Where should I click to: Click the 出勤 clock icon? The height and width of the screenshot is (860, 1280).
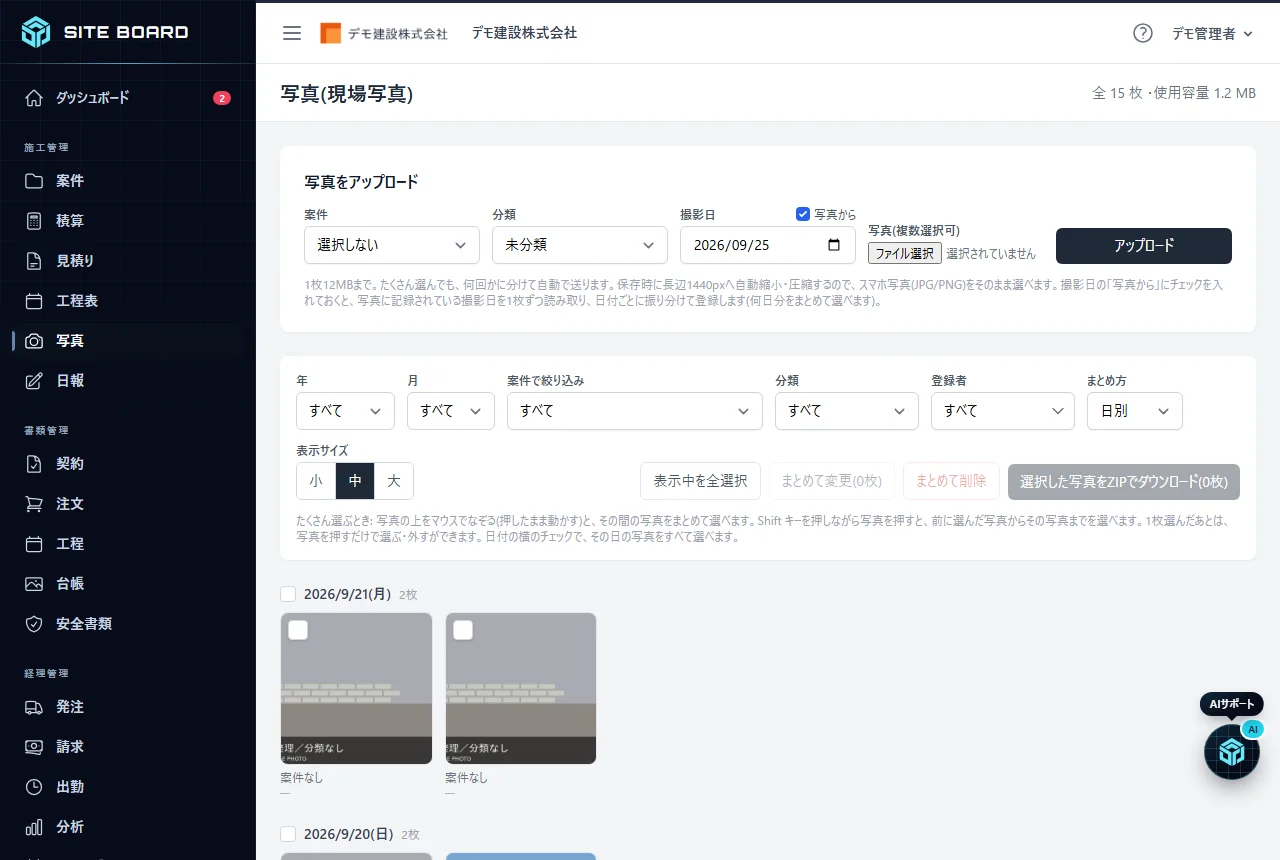tap(34, 787)
